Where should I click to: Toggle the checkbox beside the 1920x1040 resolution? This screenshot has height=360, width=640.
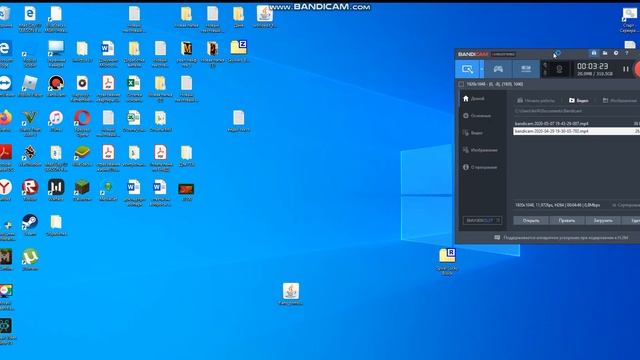point(461,84)
